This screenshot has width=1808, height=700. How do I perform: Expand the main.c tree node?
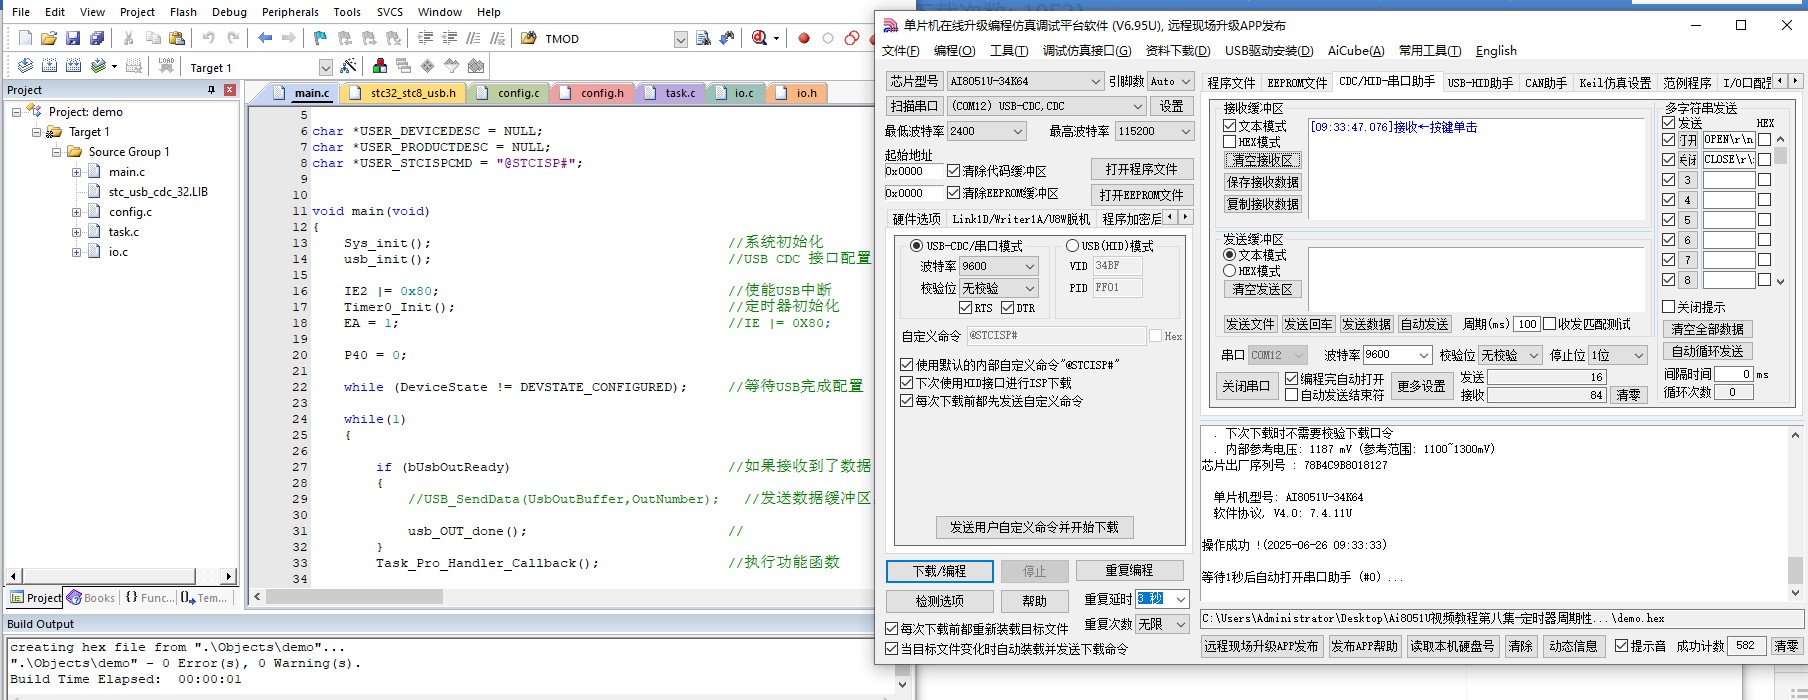76,172
